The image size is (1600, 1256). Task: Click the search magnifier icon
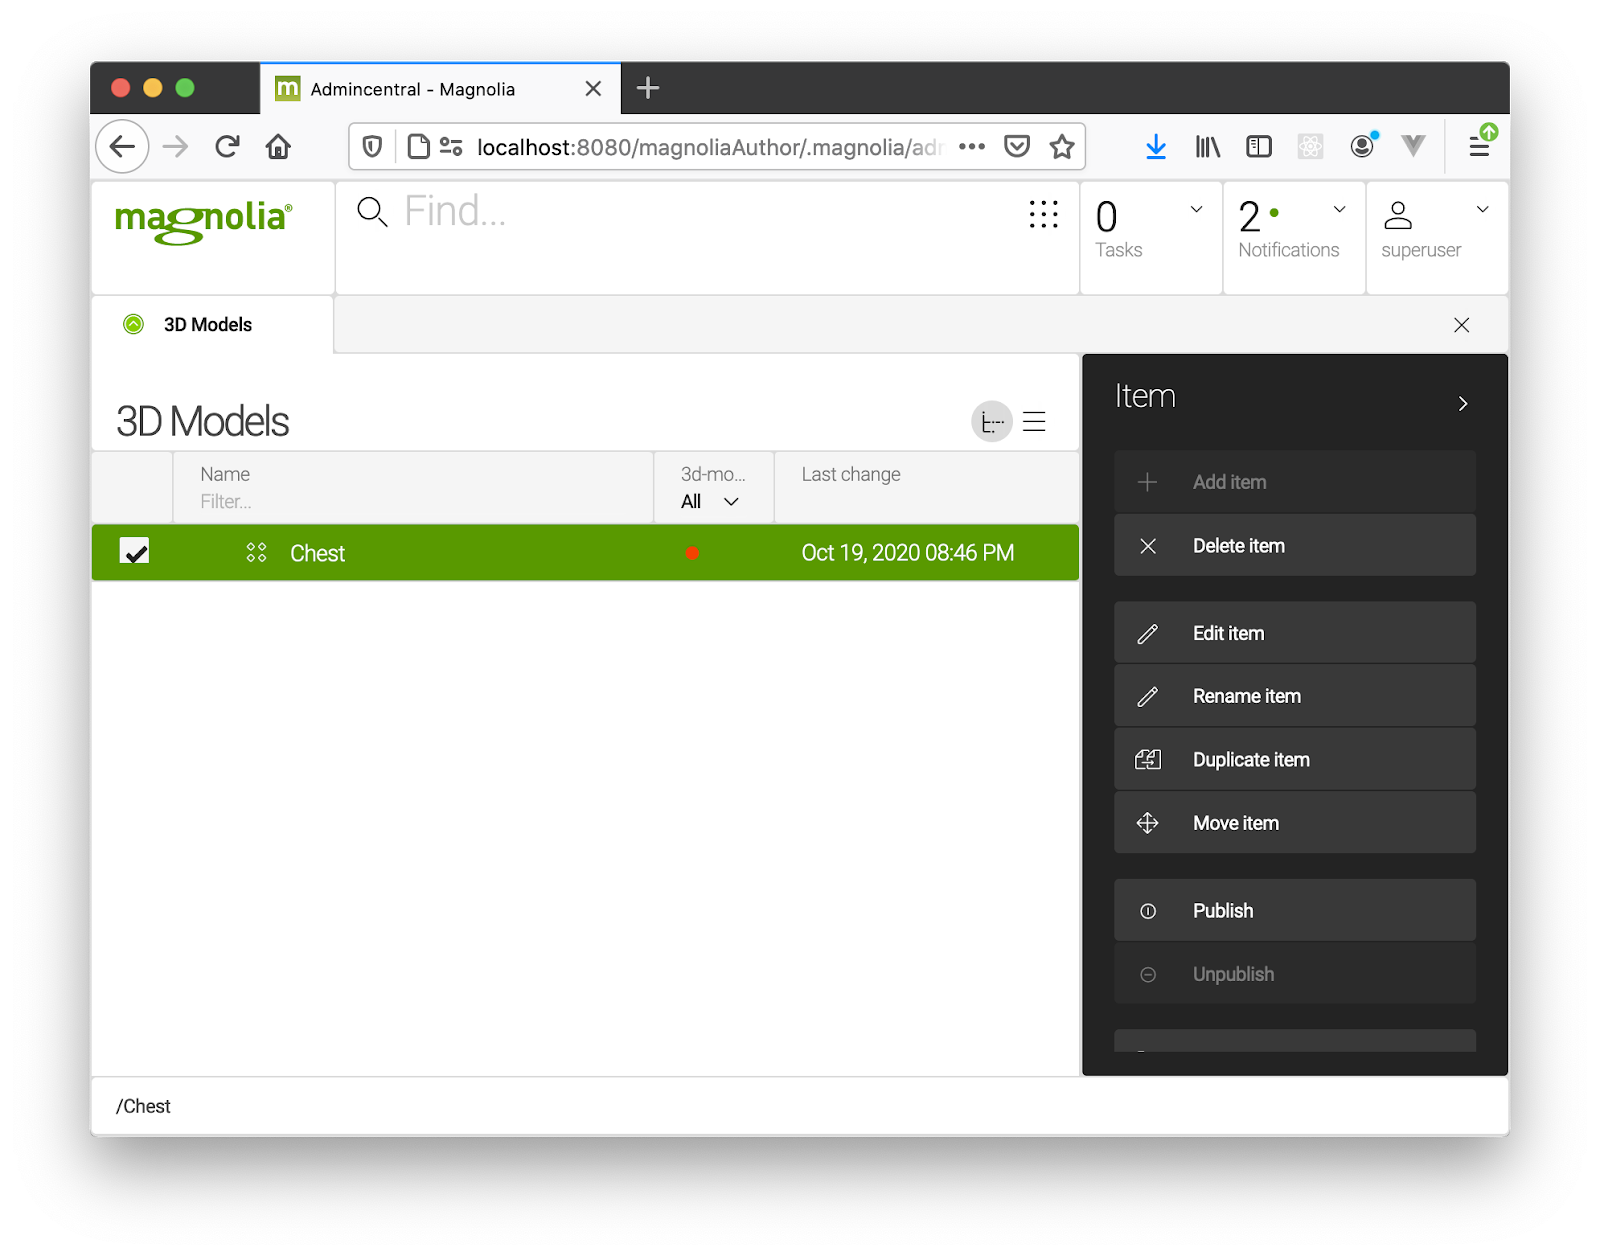(372, 212)
